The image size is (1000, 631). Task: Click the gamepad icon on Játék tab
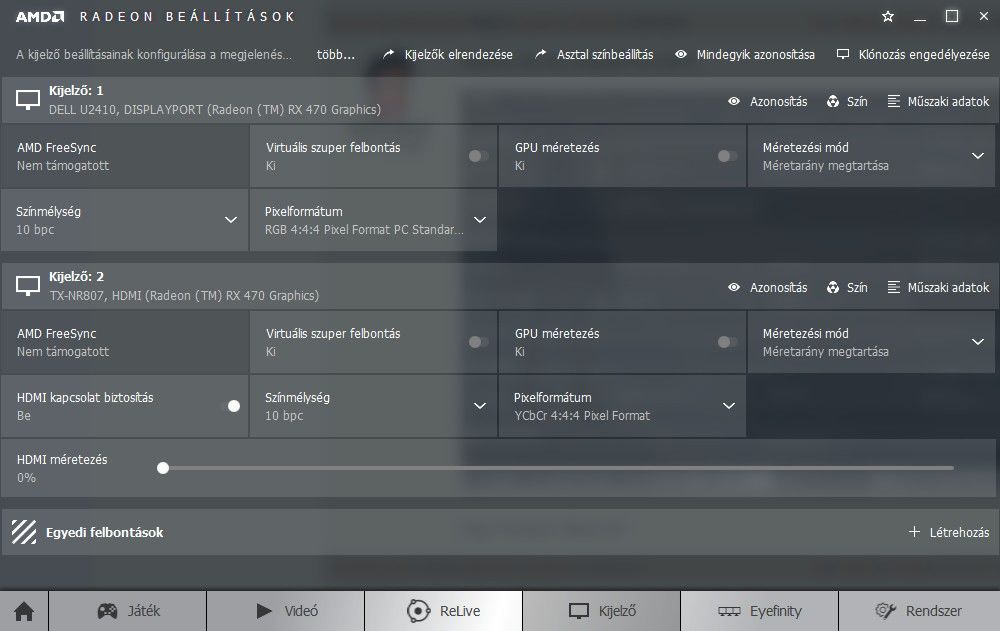coord(107,611)
